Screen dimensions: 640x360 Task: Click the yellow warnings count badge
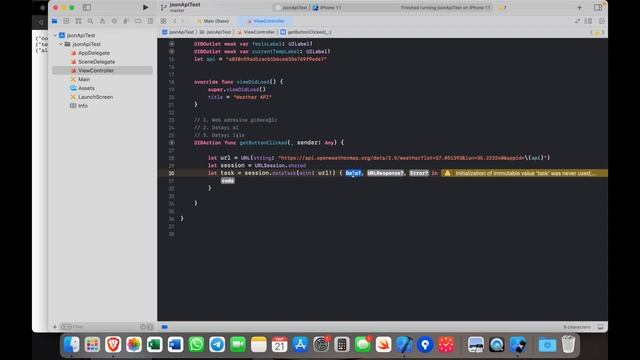coord(502,7)
